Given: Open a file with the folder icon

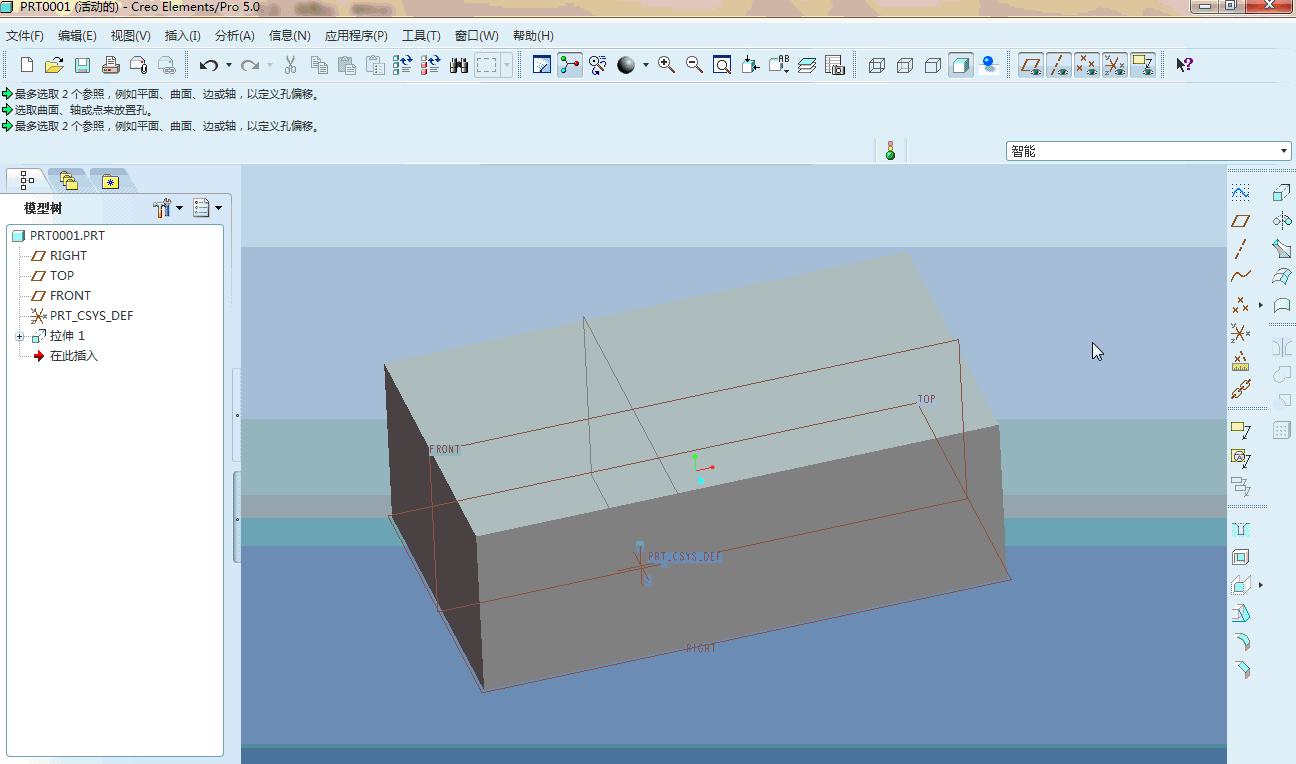Looking at the screenshot, I should click(x=54, y=65).
